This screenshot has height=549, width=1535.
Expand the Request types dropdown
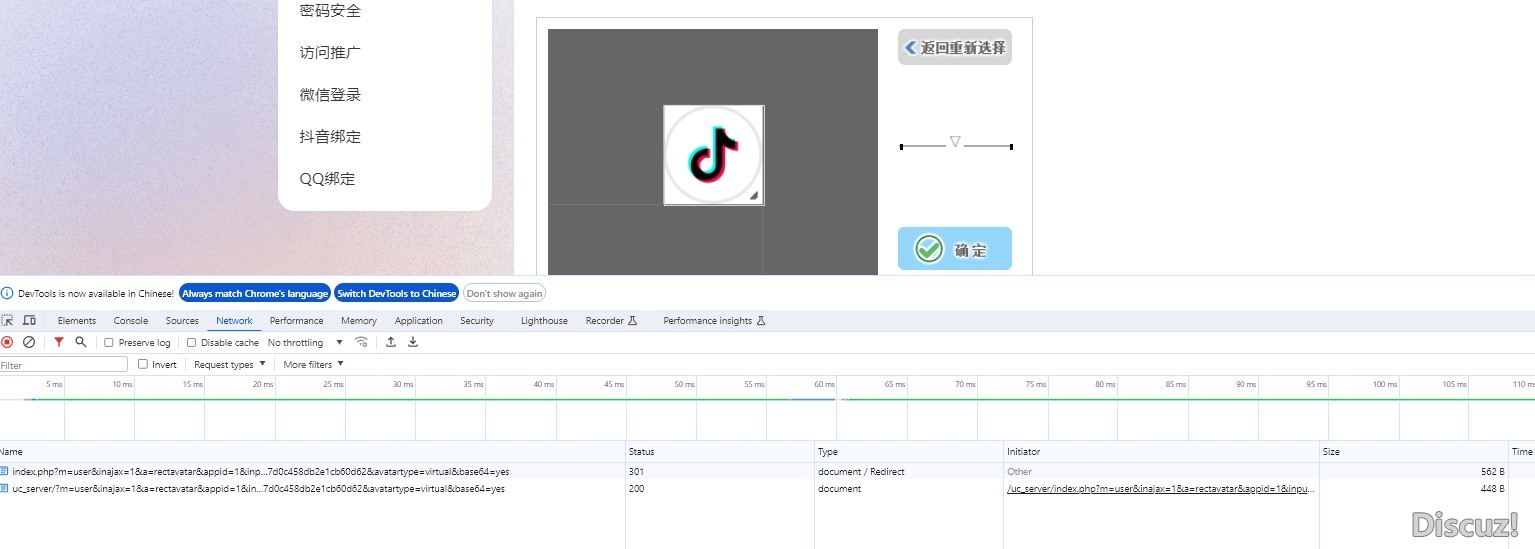230,365
